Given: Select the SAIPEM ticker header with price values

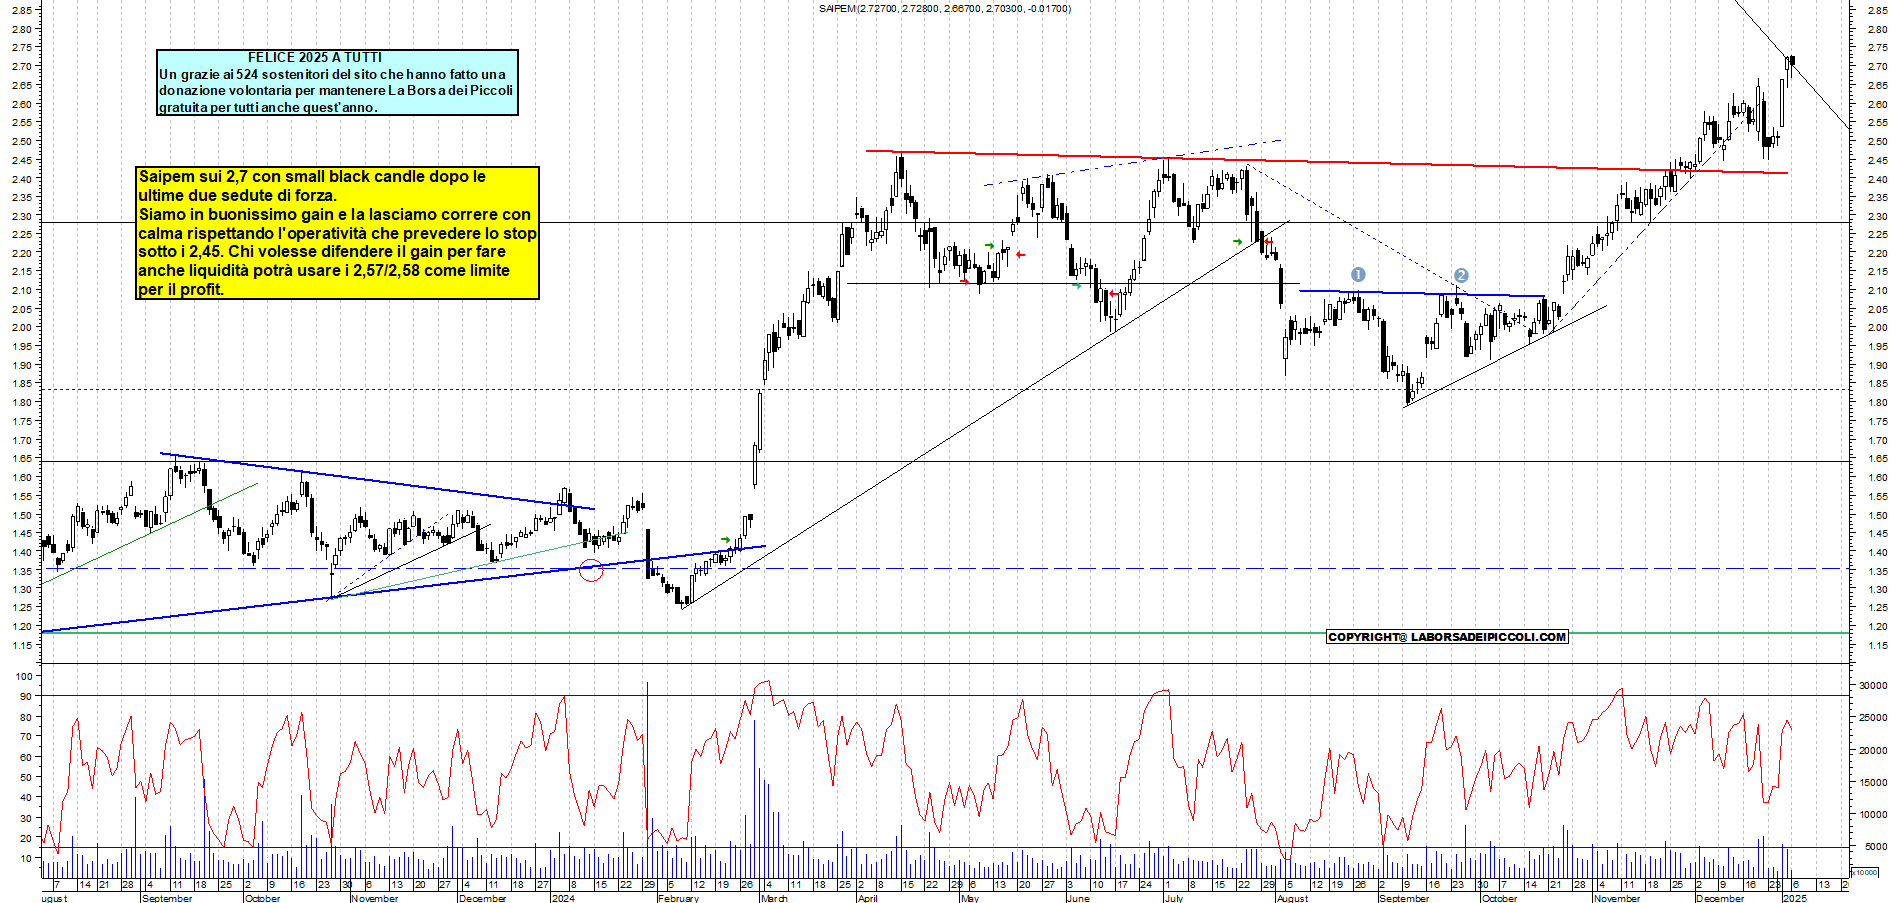Looking at the screenshot, I should (x=945, y=9).
